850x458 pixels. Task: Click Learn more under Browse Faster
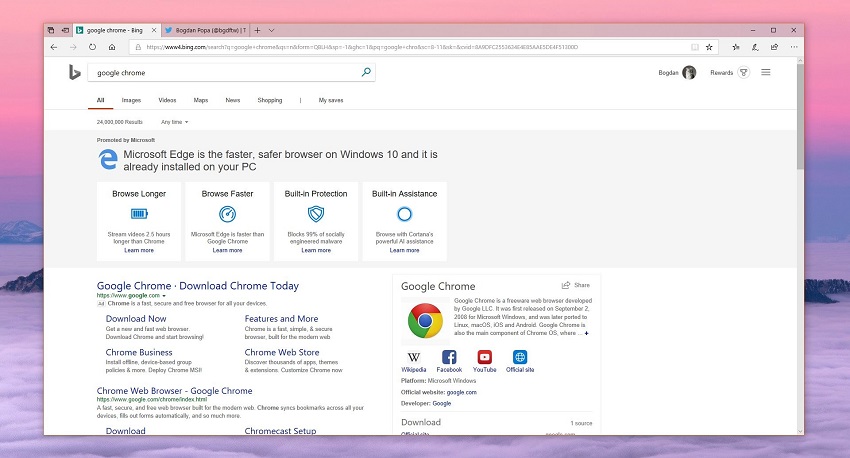click(227, 250)
